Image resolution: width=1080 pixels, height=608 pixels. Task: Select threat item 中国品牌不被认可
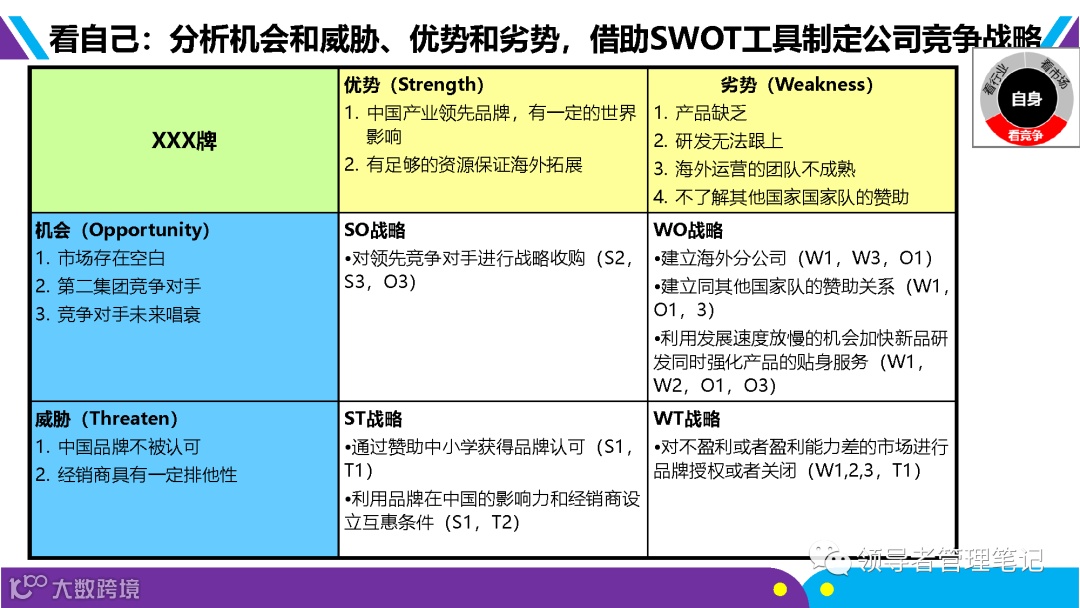[118, 447]
